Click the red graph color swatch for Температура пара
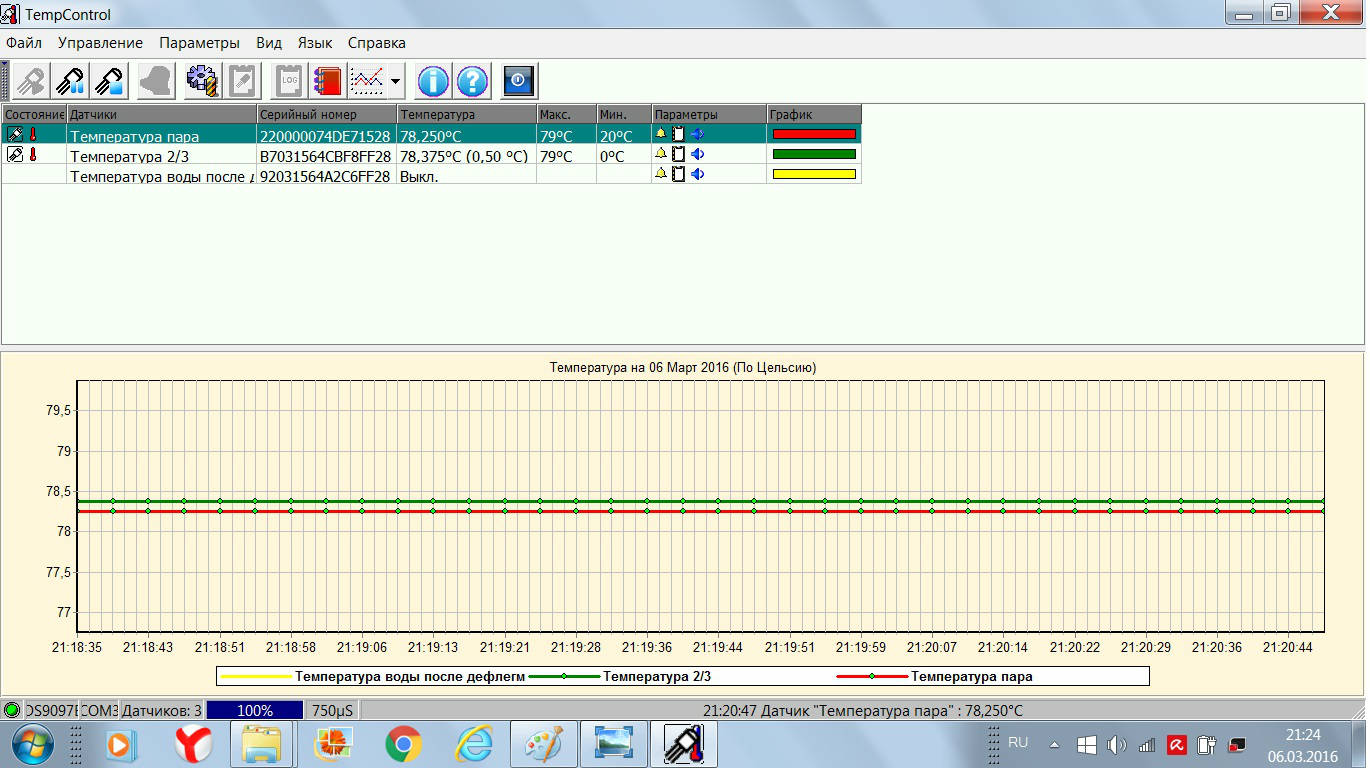 tap(814, 134)
